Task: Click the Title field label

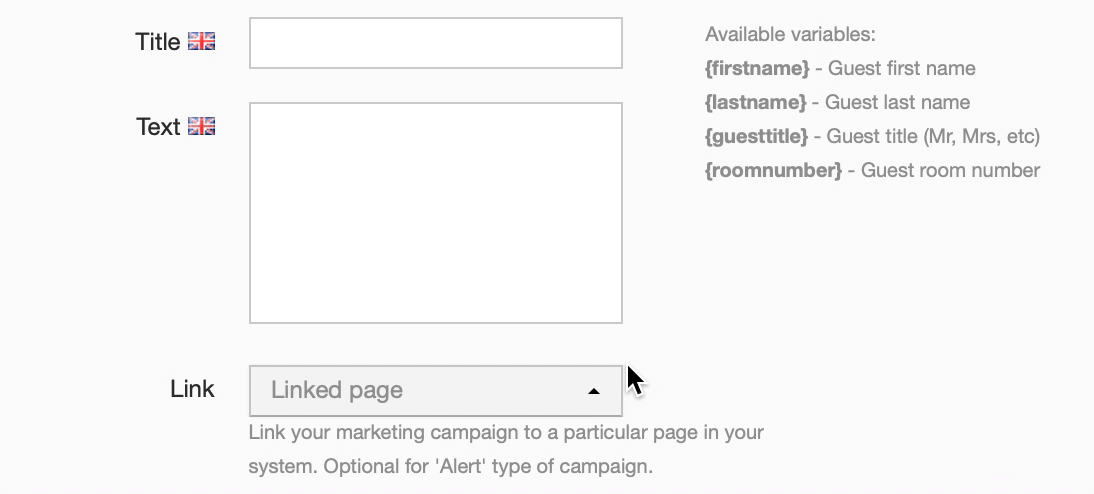Action: coord(158,42)
